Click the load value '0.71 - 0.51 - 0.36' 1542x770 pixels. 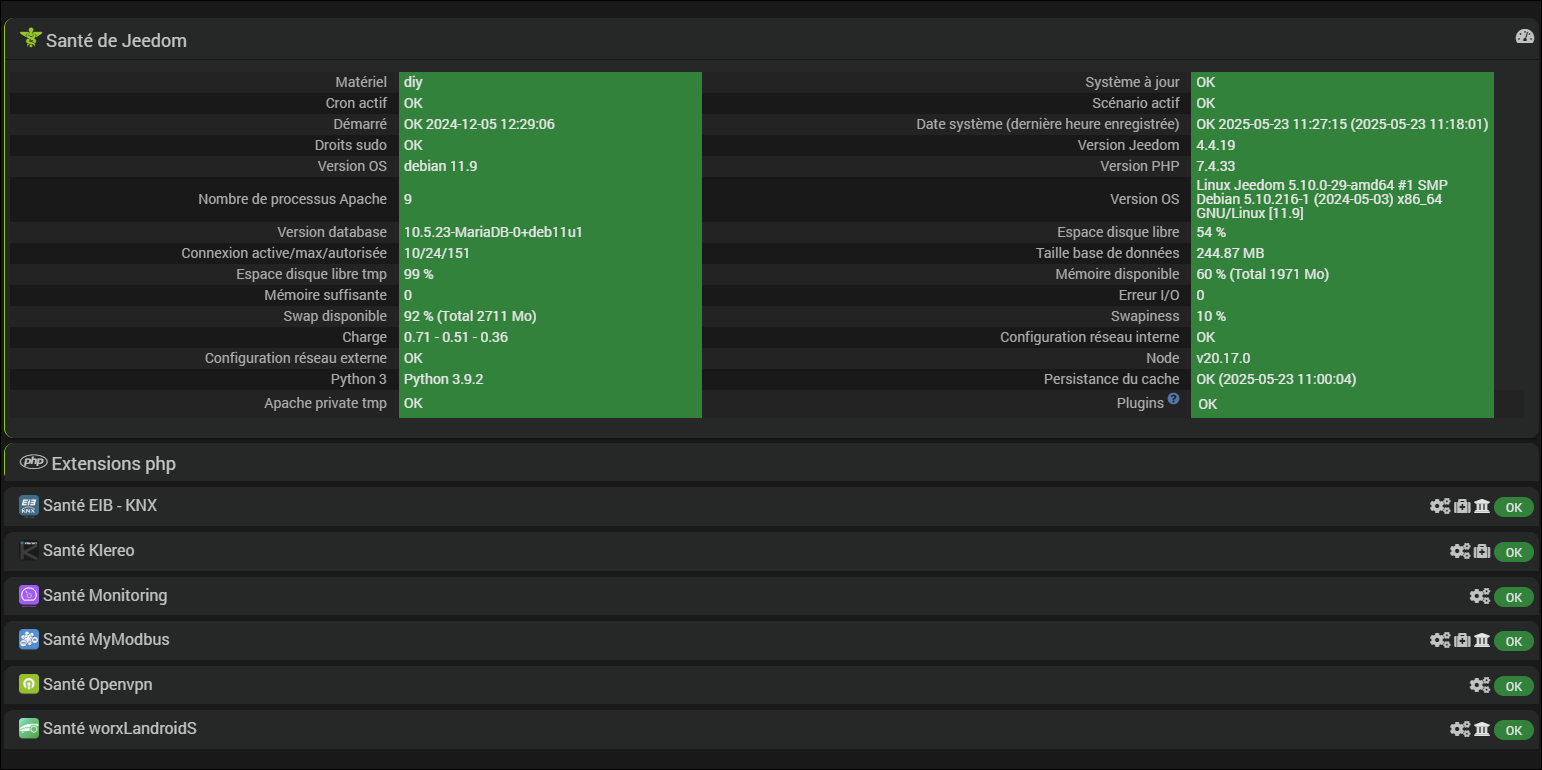click(456, 337)
